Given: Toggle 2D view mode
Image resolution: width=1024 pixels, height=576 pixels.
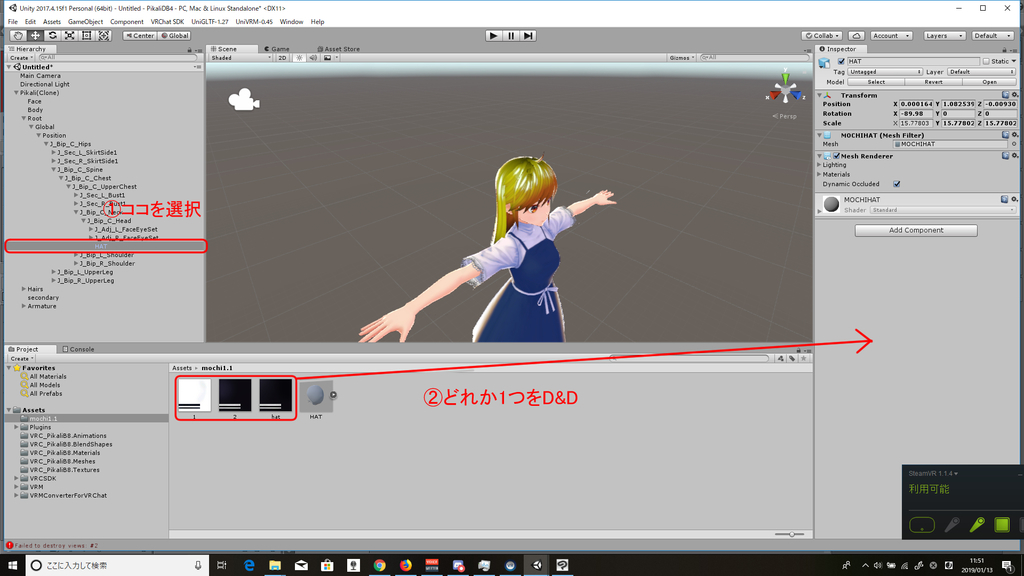Looking at the screenshot, I should coord(282,57).
